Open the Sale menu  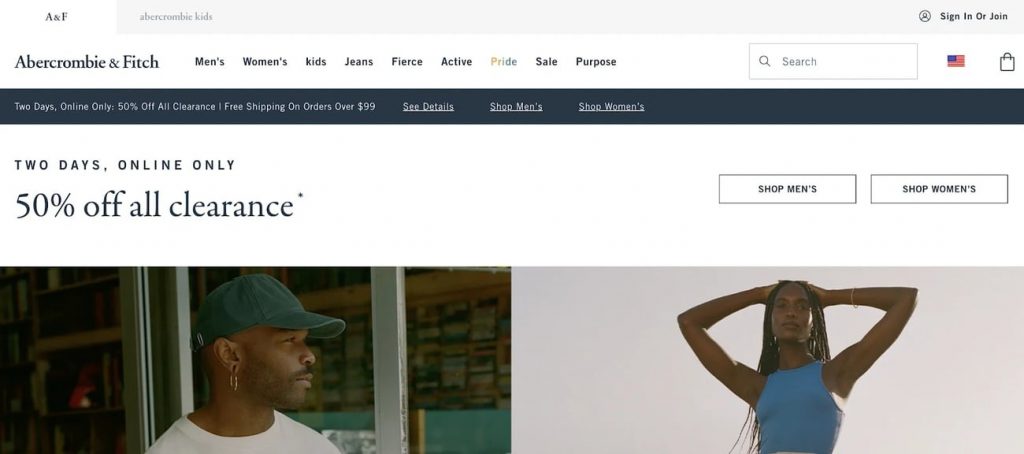tap(546, 61)
